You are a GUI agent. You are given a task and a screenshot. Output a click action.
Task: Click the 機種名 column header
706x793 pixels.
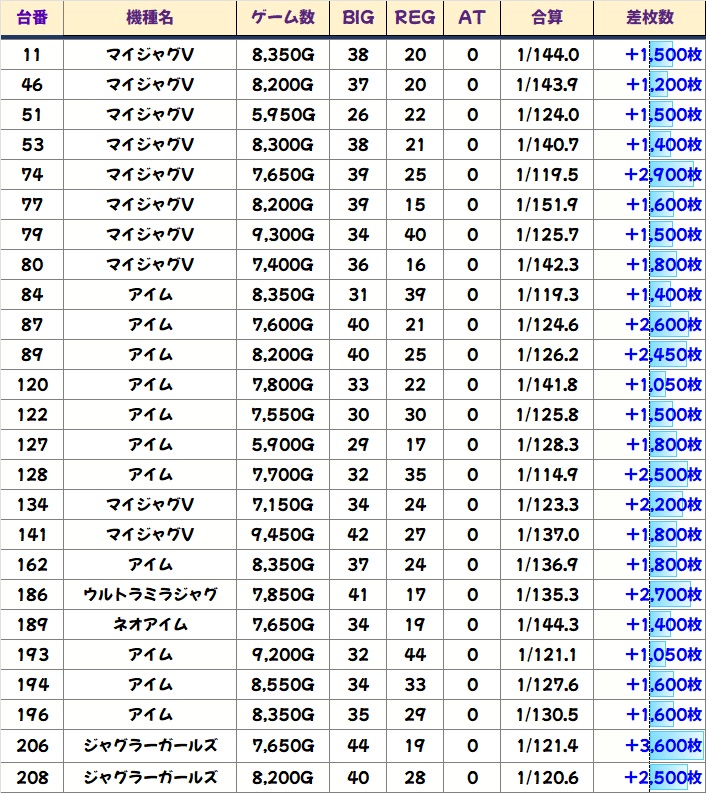point(150,18)
